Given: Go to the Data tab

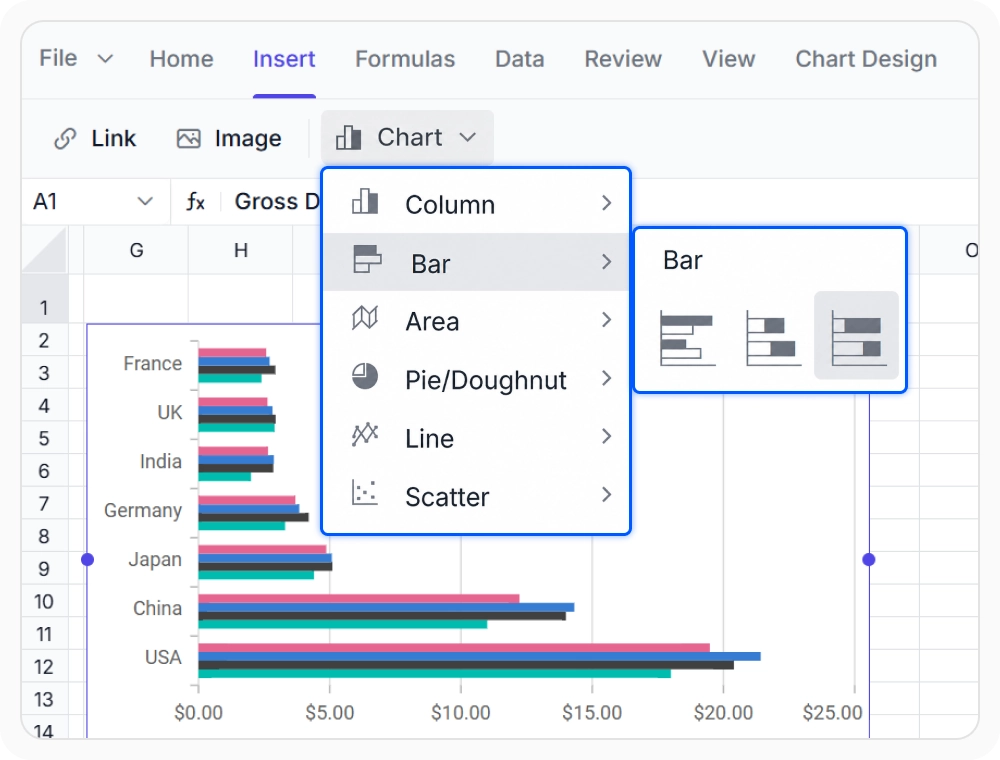Looking at the screenshot, I should click(520, 59).
